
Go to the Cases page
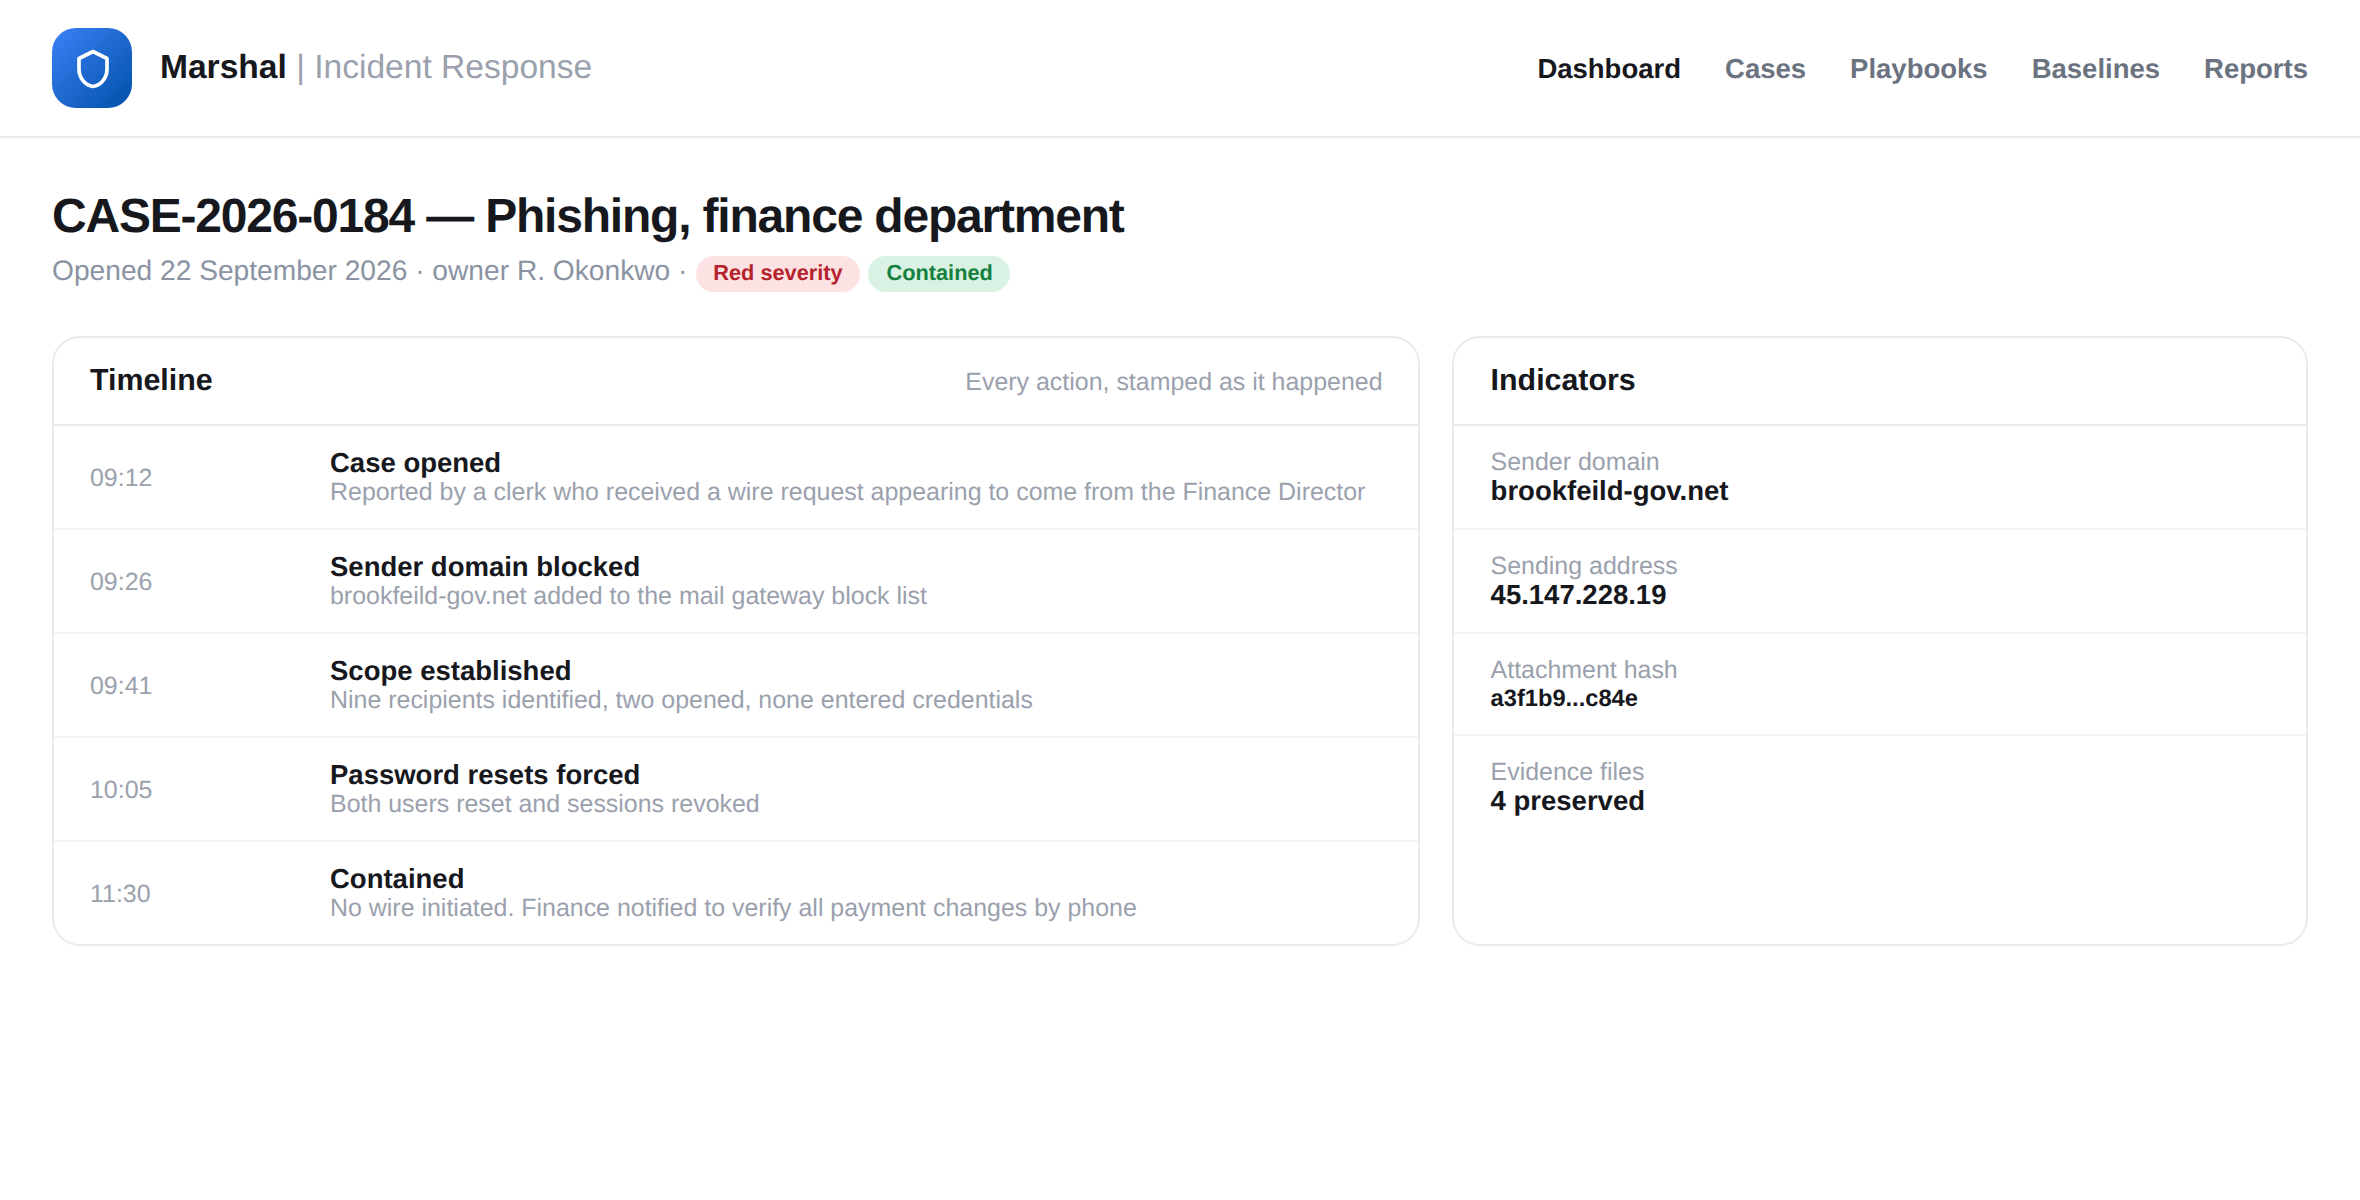point(1765,69)
